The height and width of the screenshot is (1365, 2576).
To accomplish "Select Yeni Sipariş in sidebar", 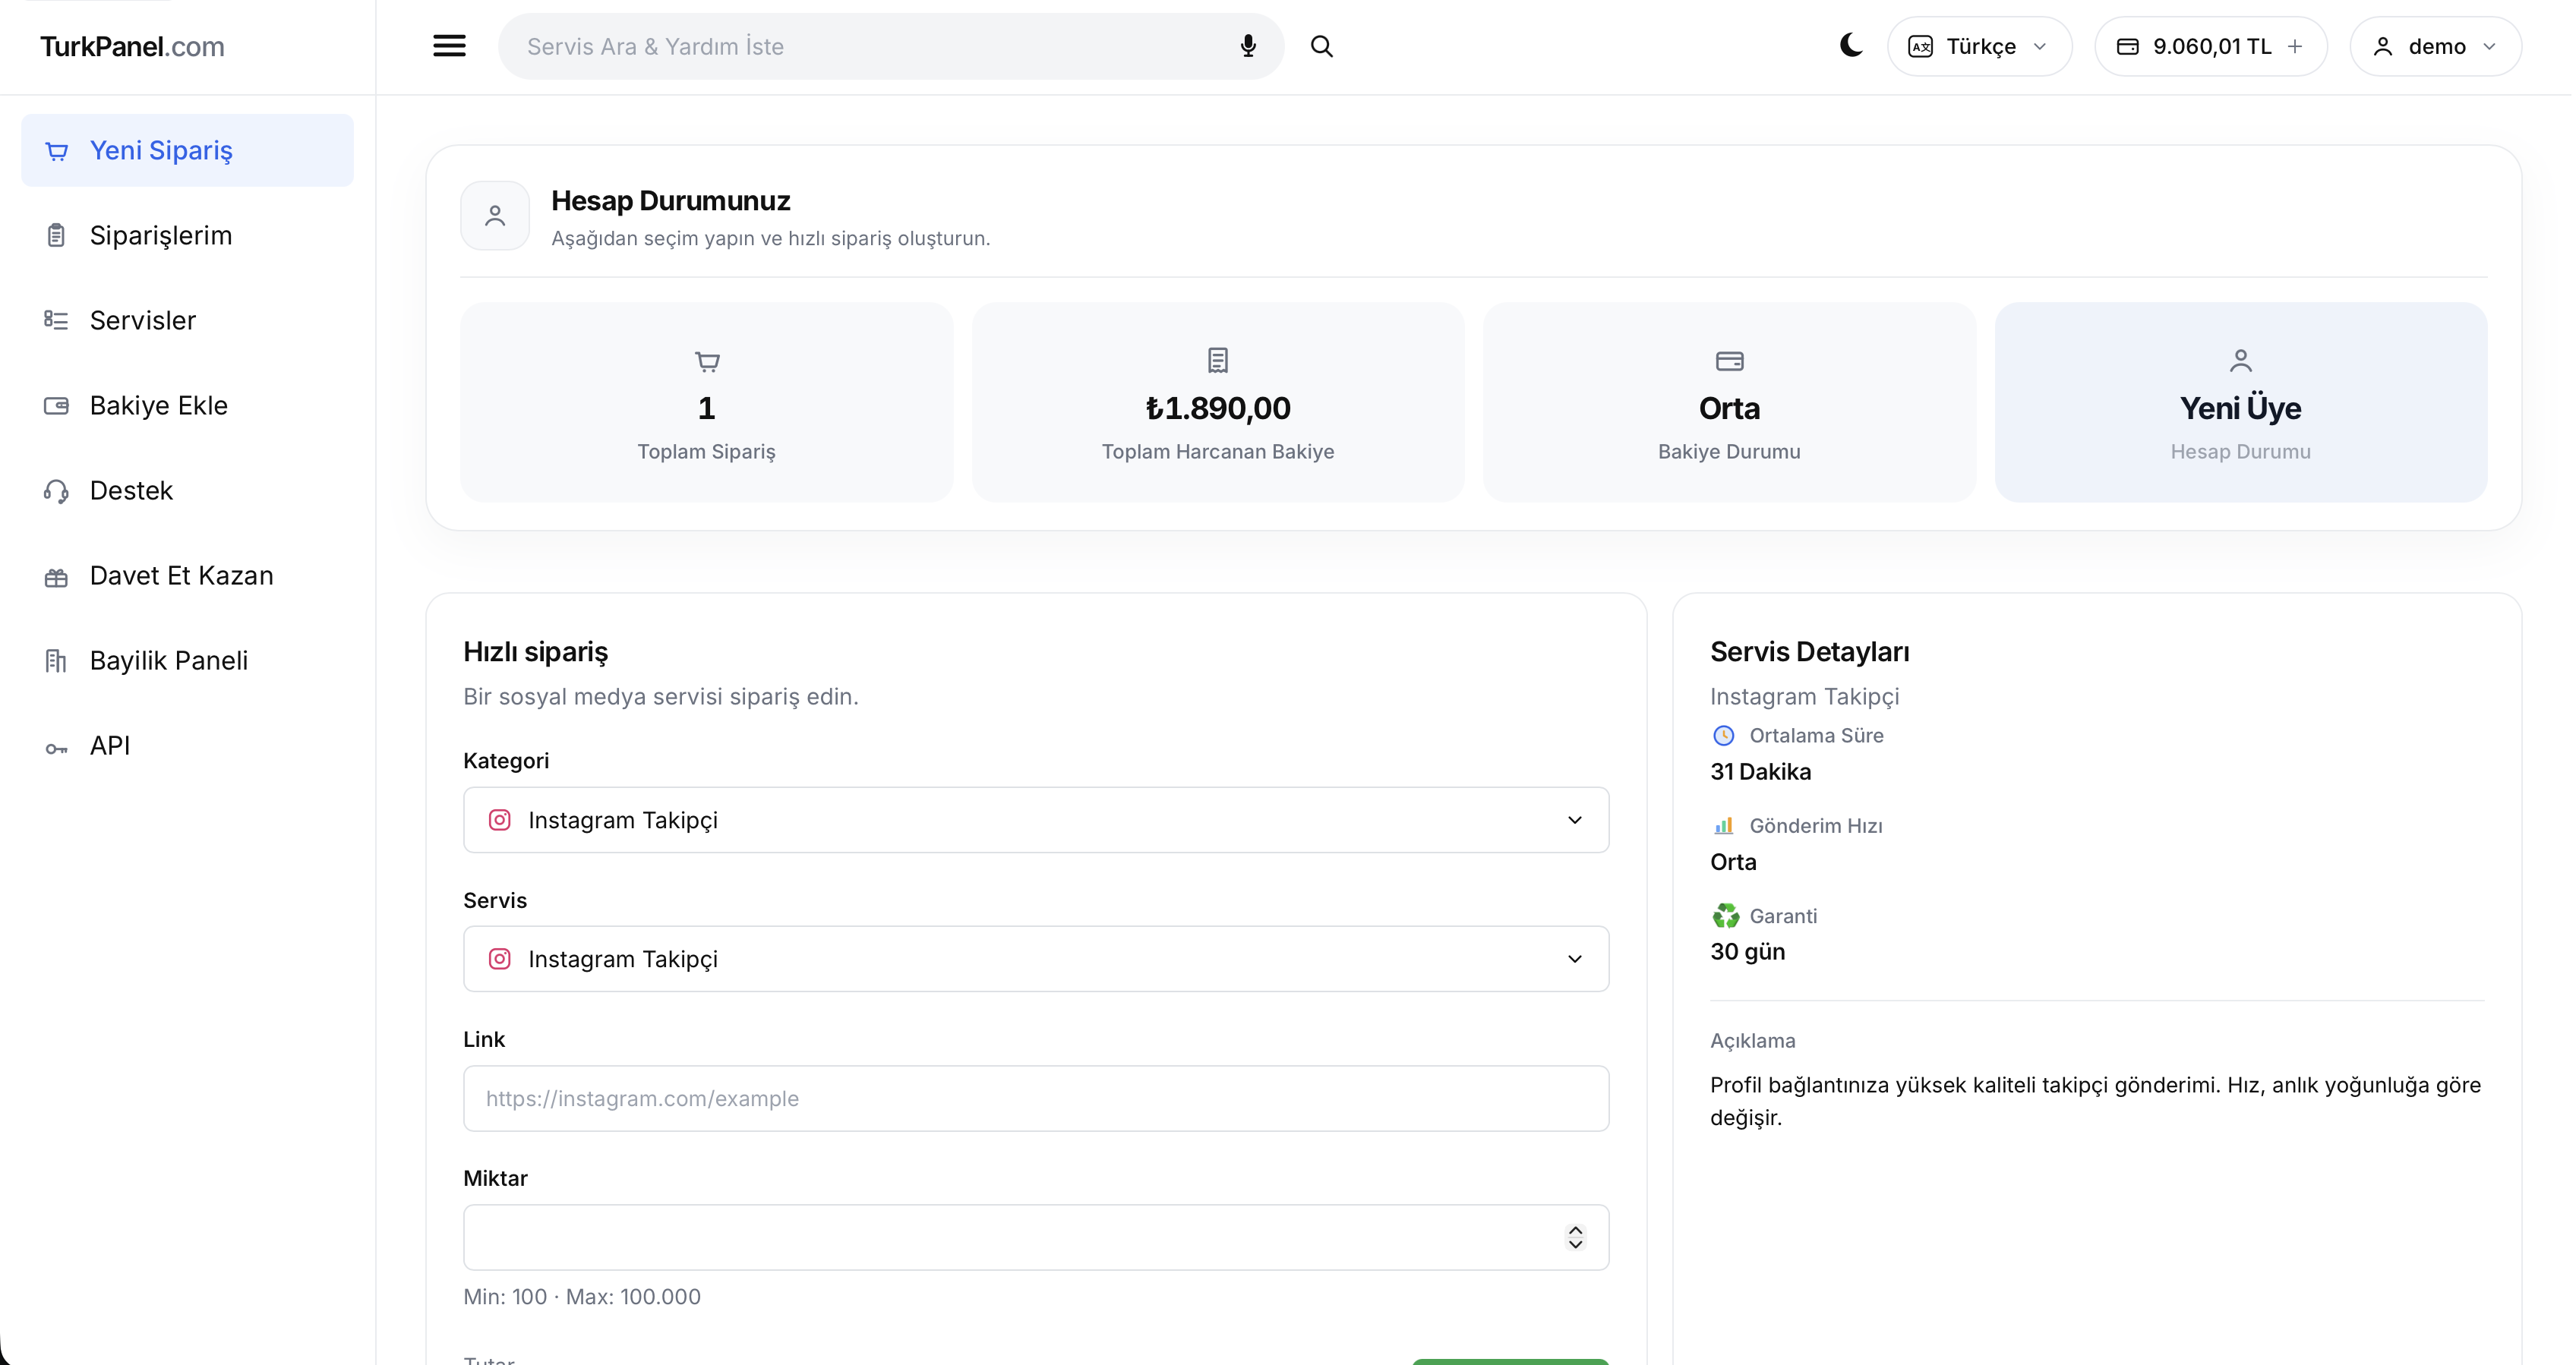I will tap(187, 150).
